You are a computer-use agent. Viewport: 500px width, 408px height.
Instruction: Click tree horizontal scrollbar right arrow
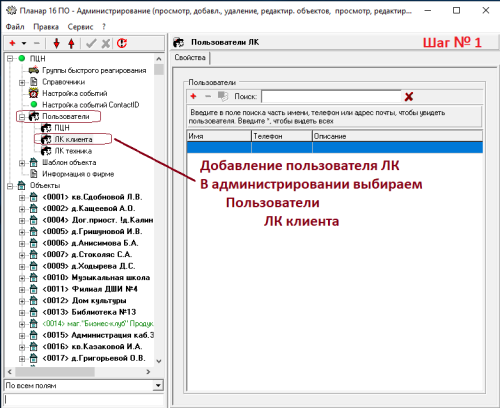tap(149, 372)
